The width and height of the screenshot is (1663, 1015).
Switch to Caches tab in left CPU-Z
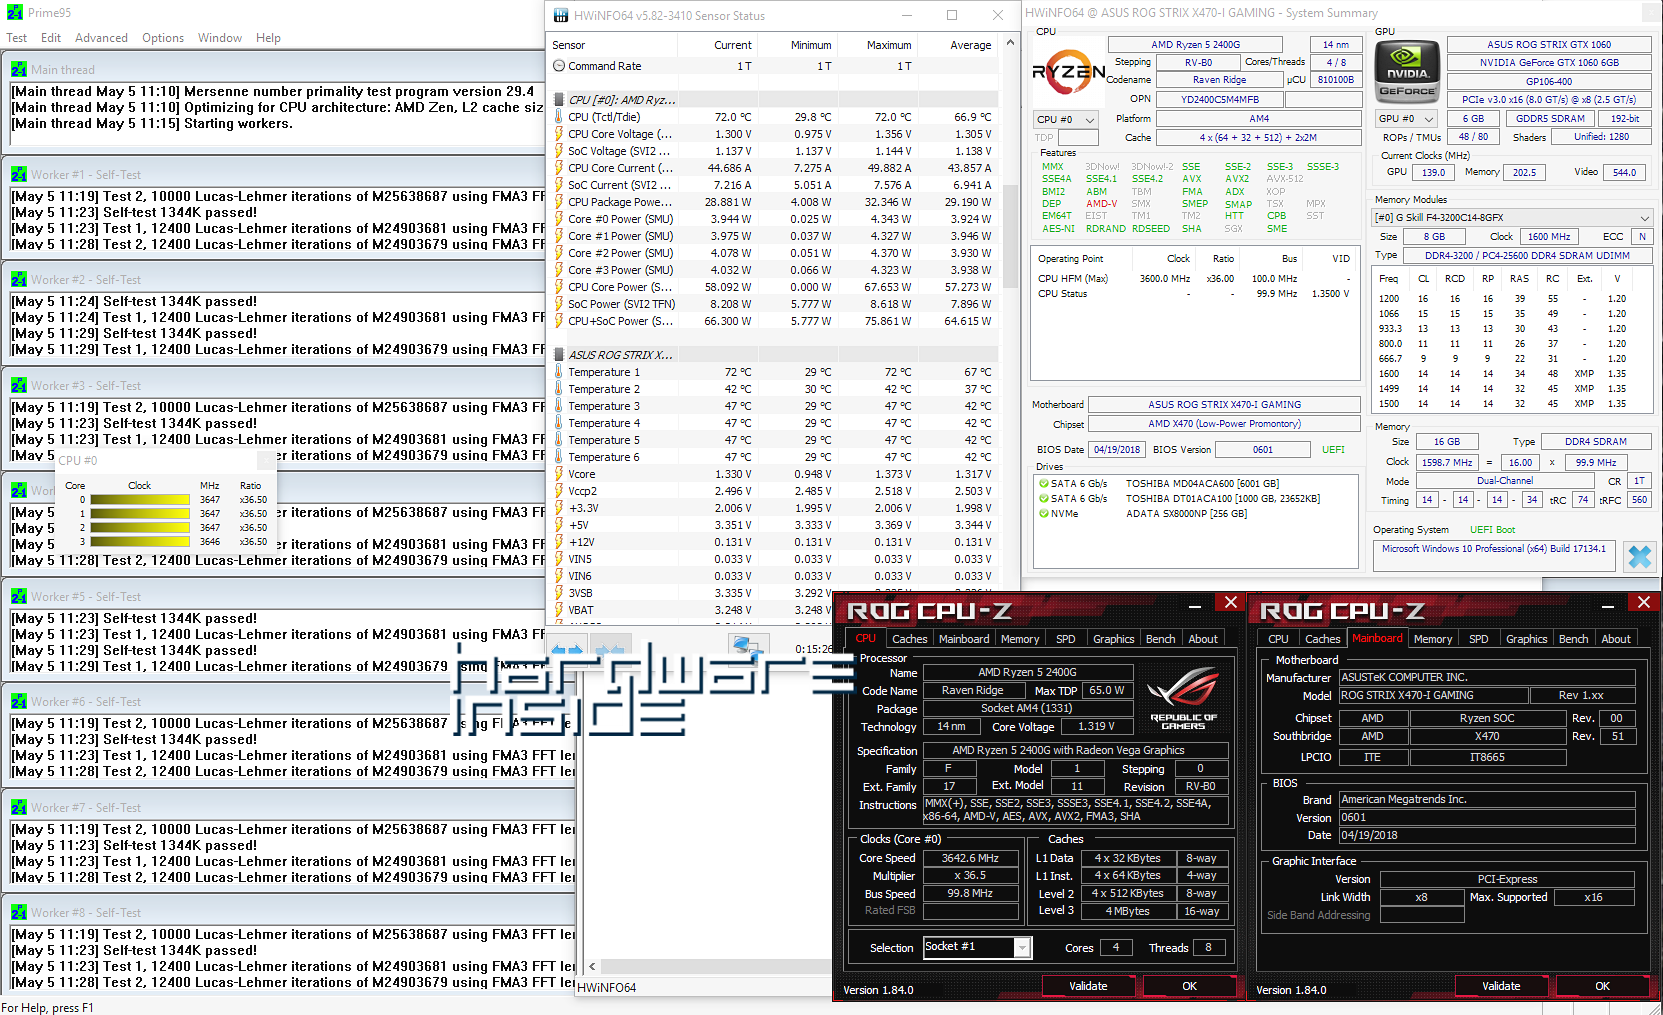coord(910,639)
